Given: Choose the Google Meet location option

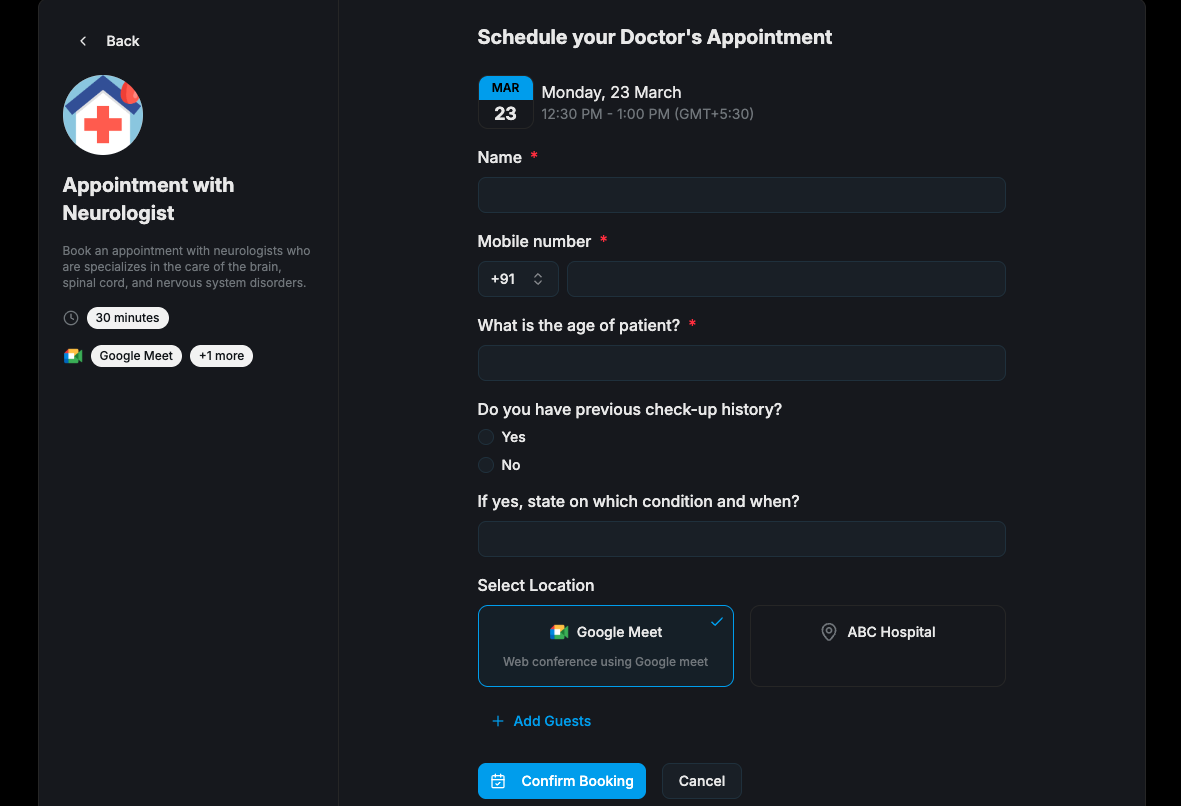Looking at the screenshot, I should (605, 646).
